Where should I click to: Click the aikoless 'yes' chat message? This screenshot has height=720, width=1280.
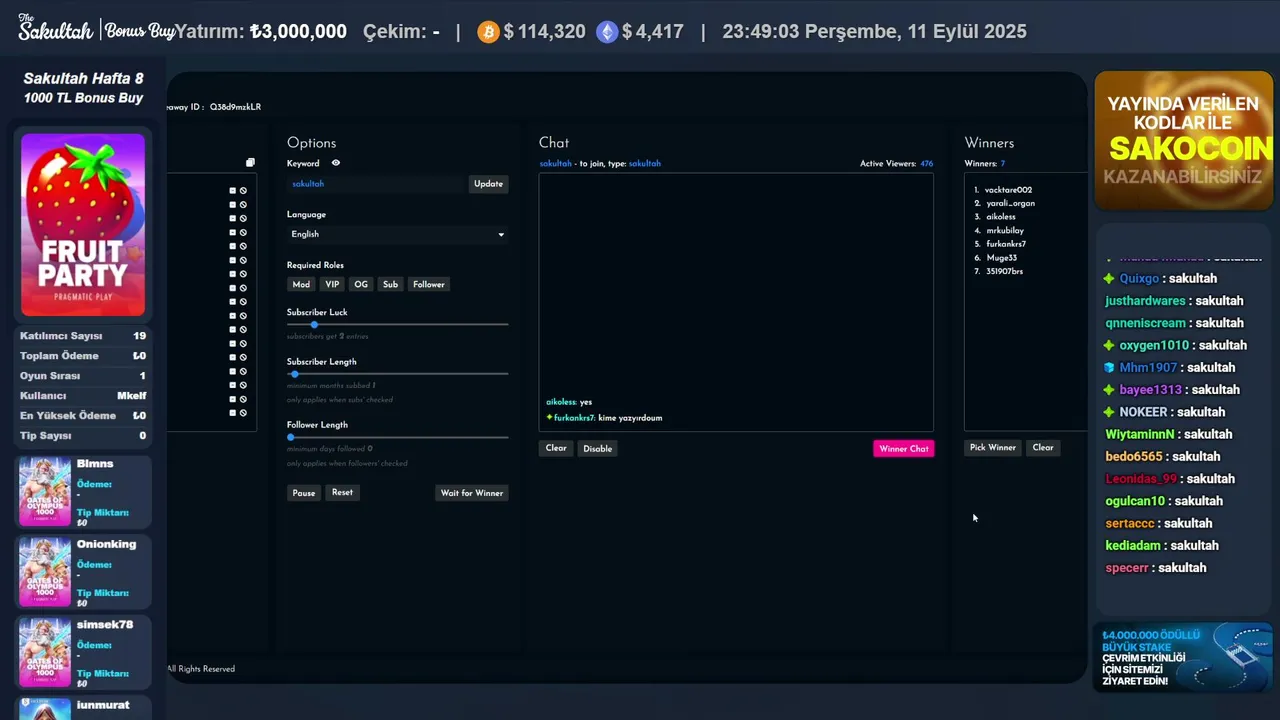click(x=569, y=402)
